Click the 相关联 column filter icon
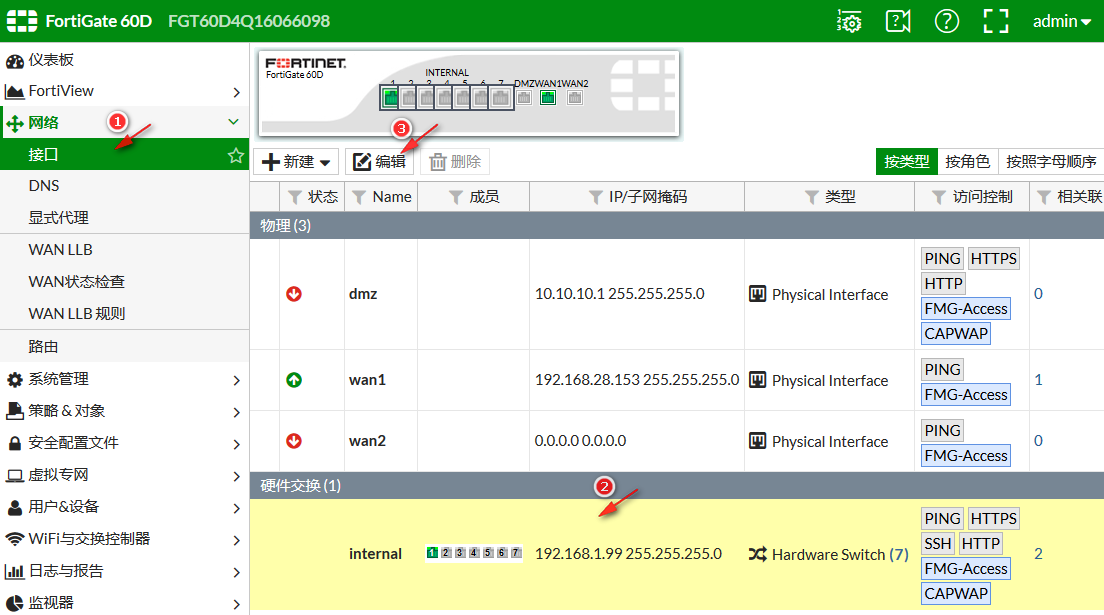 (1044, 197)
